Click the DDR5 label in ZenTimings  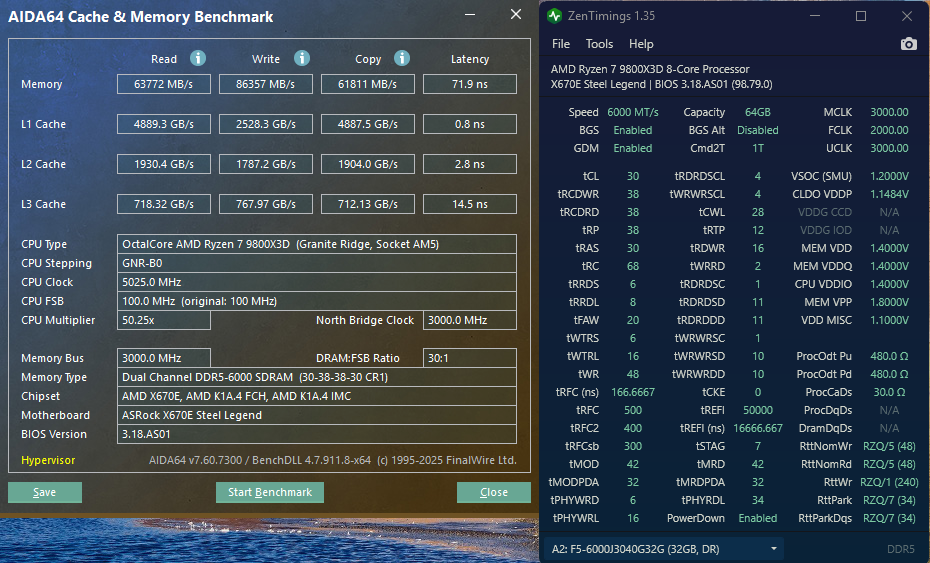(x=900, y=549)
